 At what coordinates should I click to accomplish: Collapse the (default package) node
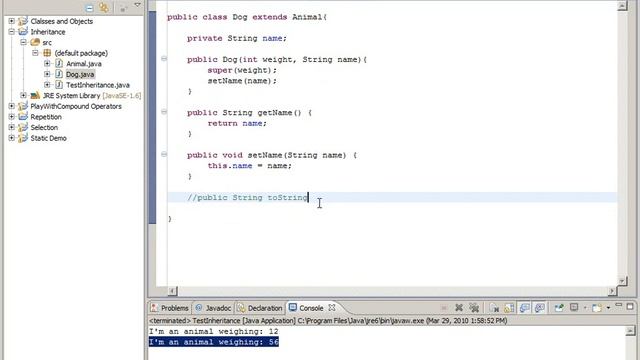click(x=35, y=53)
